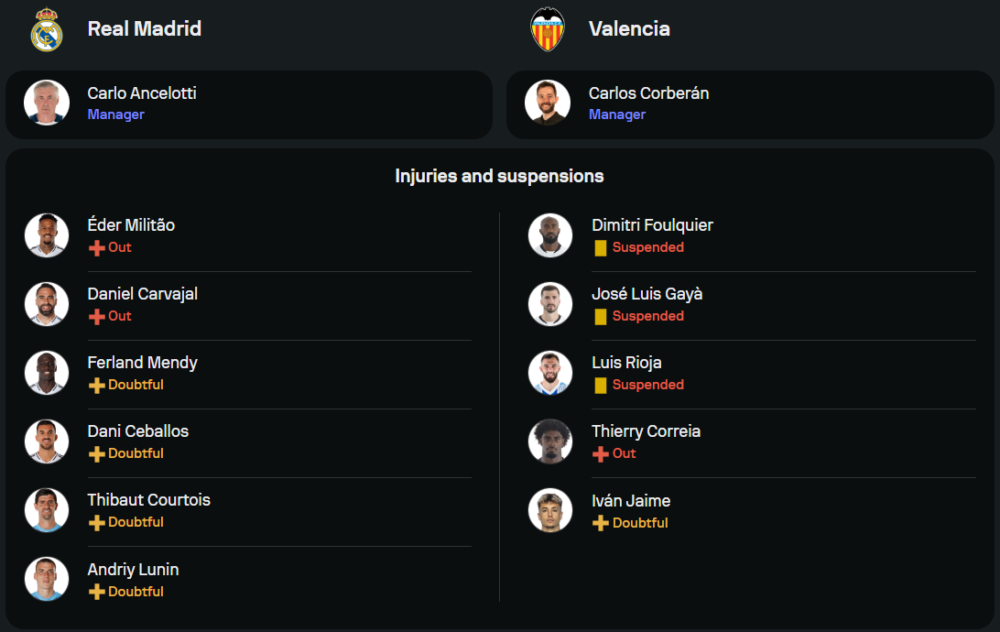Screen dimensions: 1000x632
Task: Click Suspended status under Dimitri Foulquier
Action: coord(648,247)
